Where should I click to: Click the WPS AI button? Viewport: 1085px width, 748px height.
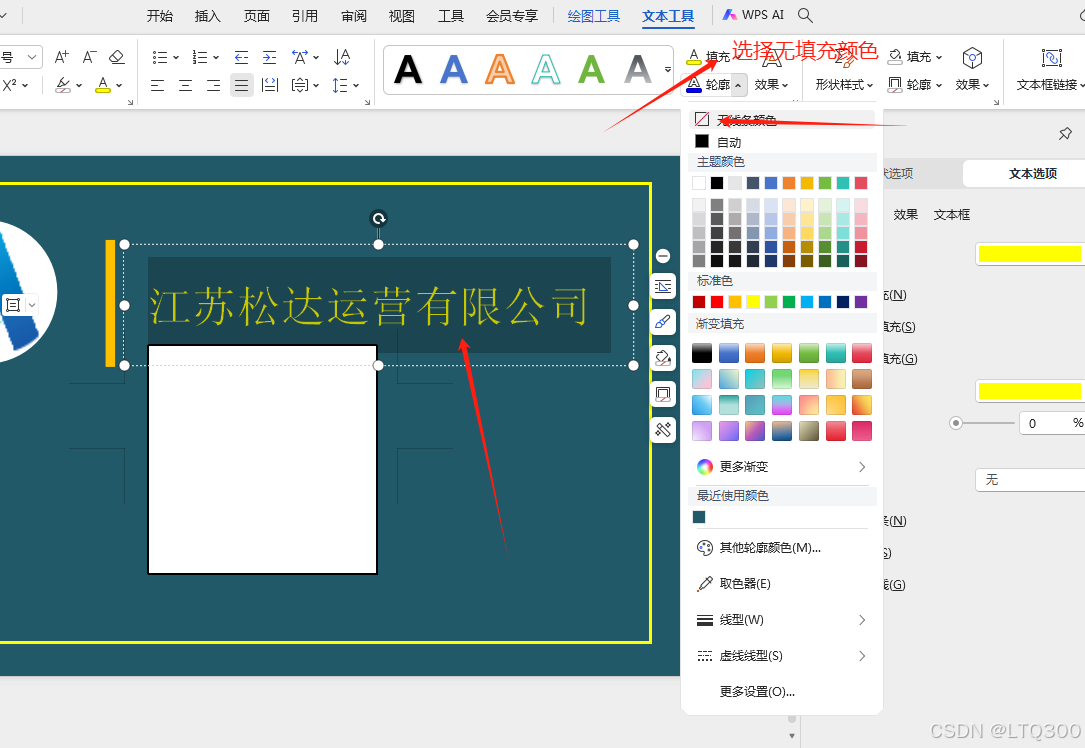point(754,15)
